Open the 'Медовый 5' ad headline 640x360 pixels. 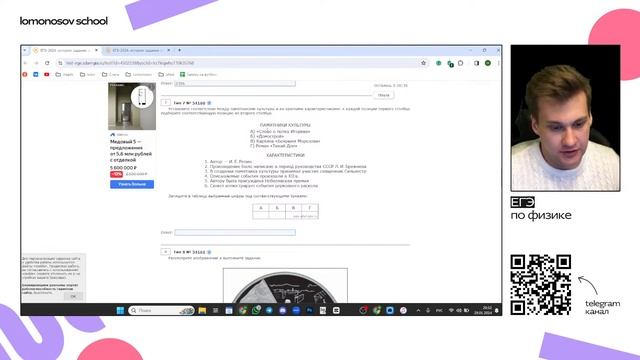tap(131, 151)
